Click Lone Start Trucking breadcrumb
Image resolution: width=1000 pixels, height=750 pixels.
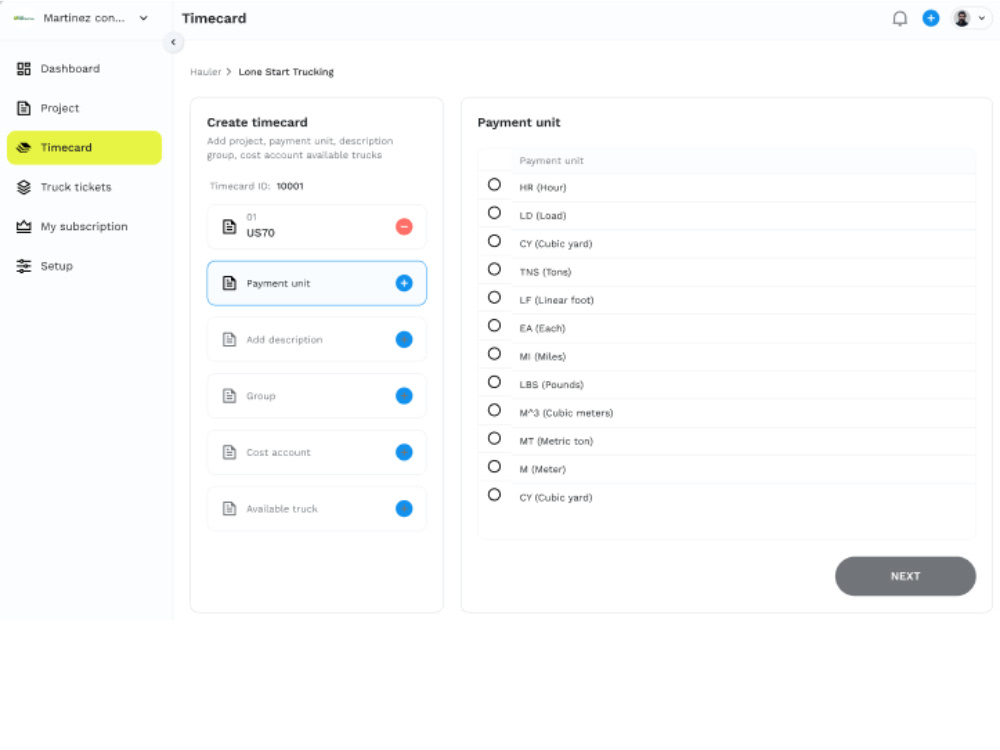pos(286,72)
